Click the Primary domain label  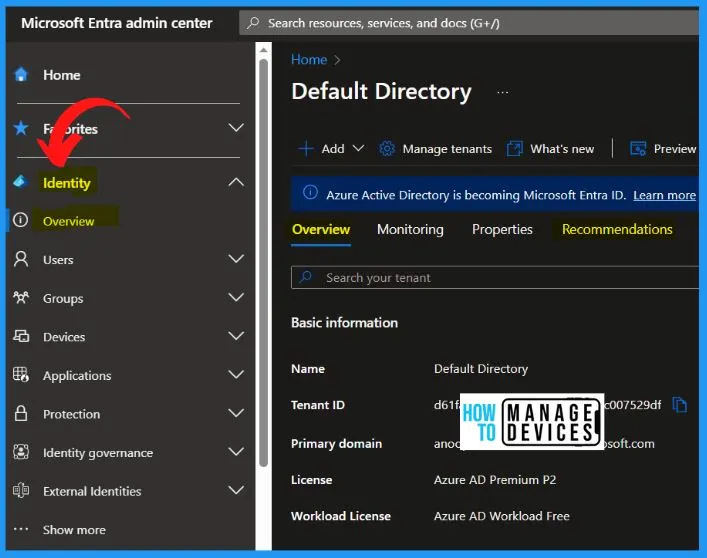(336, 444)
